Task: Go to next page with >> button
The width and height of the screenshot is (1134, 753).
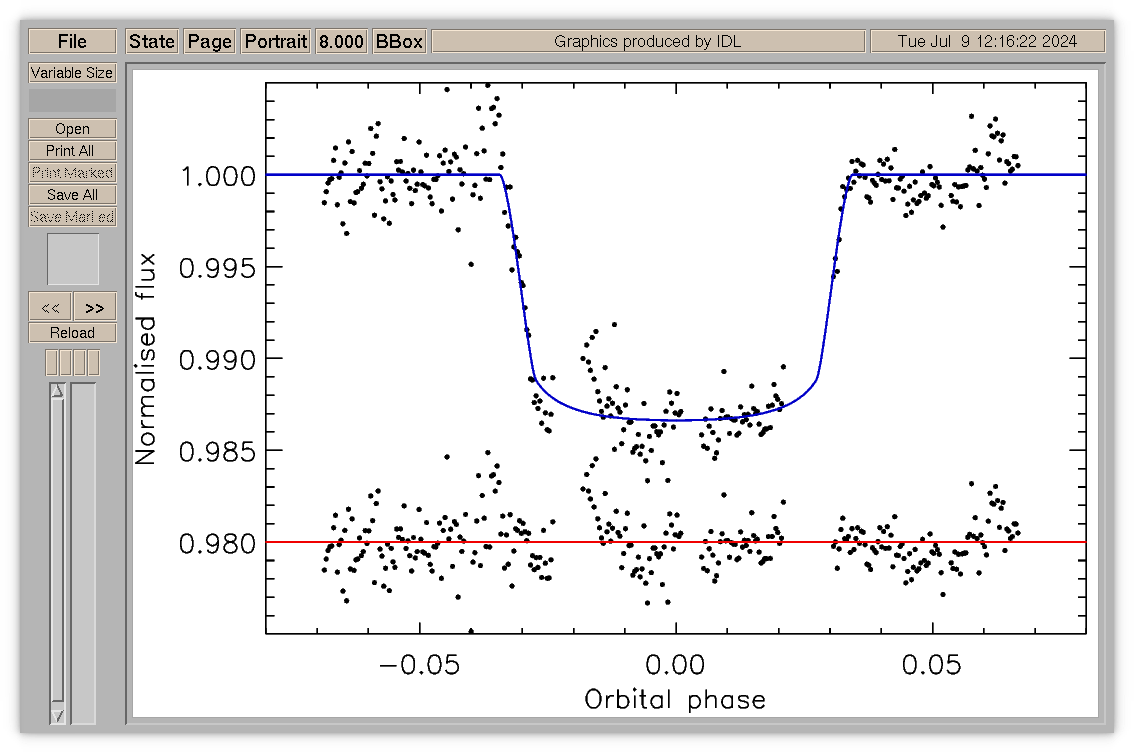Action: point(95,307)
